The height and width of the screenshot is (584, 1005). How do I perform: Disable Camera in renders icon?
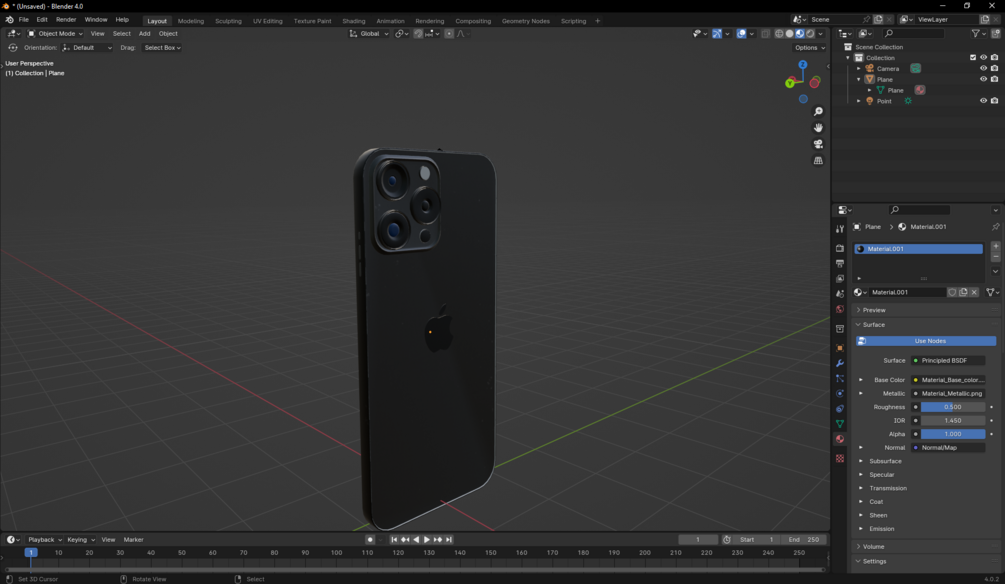(x=994, y=68)
